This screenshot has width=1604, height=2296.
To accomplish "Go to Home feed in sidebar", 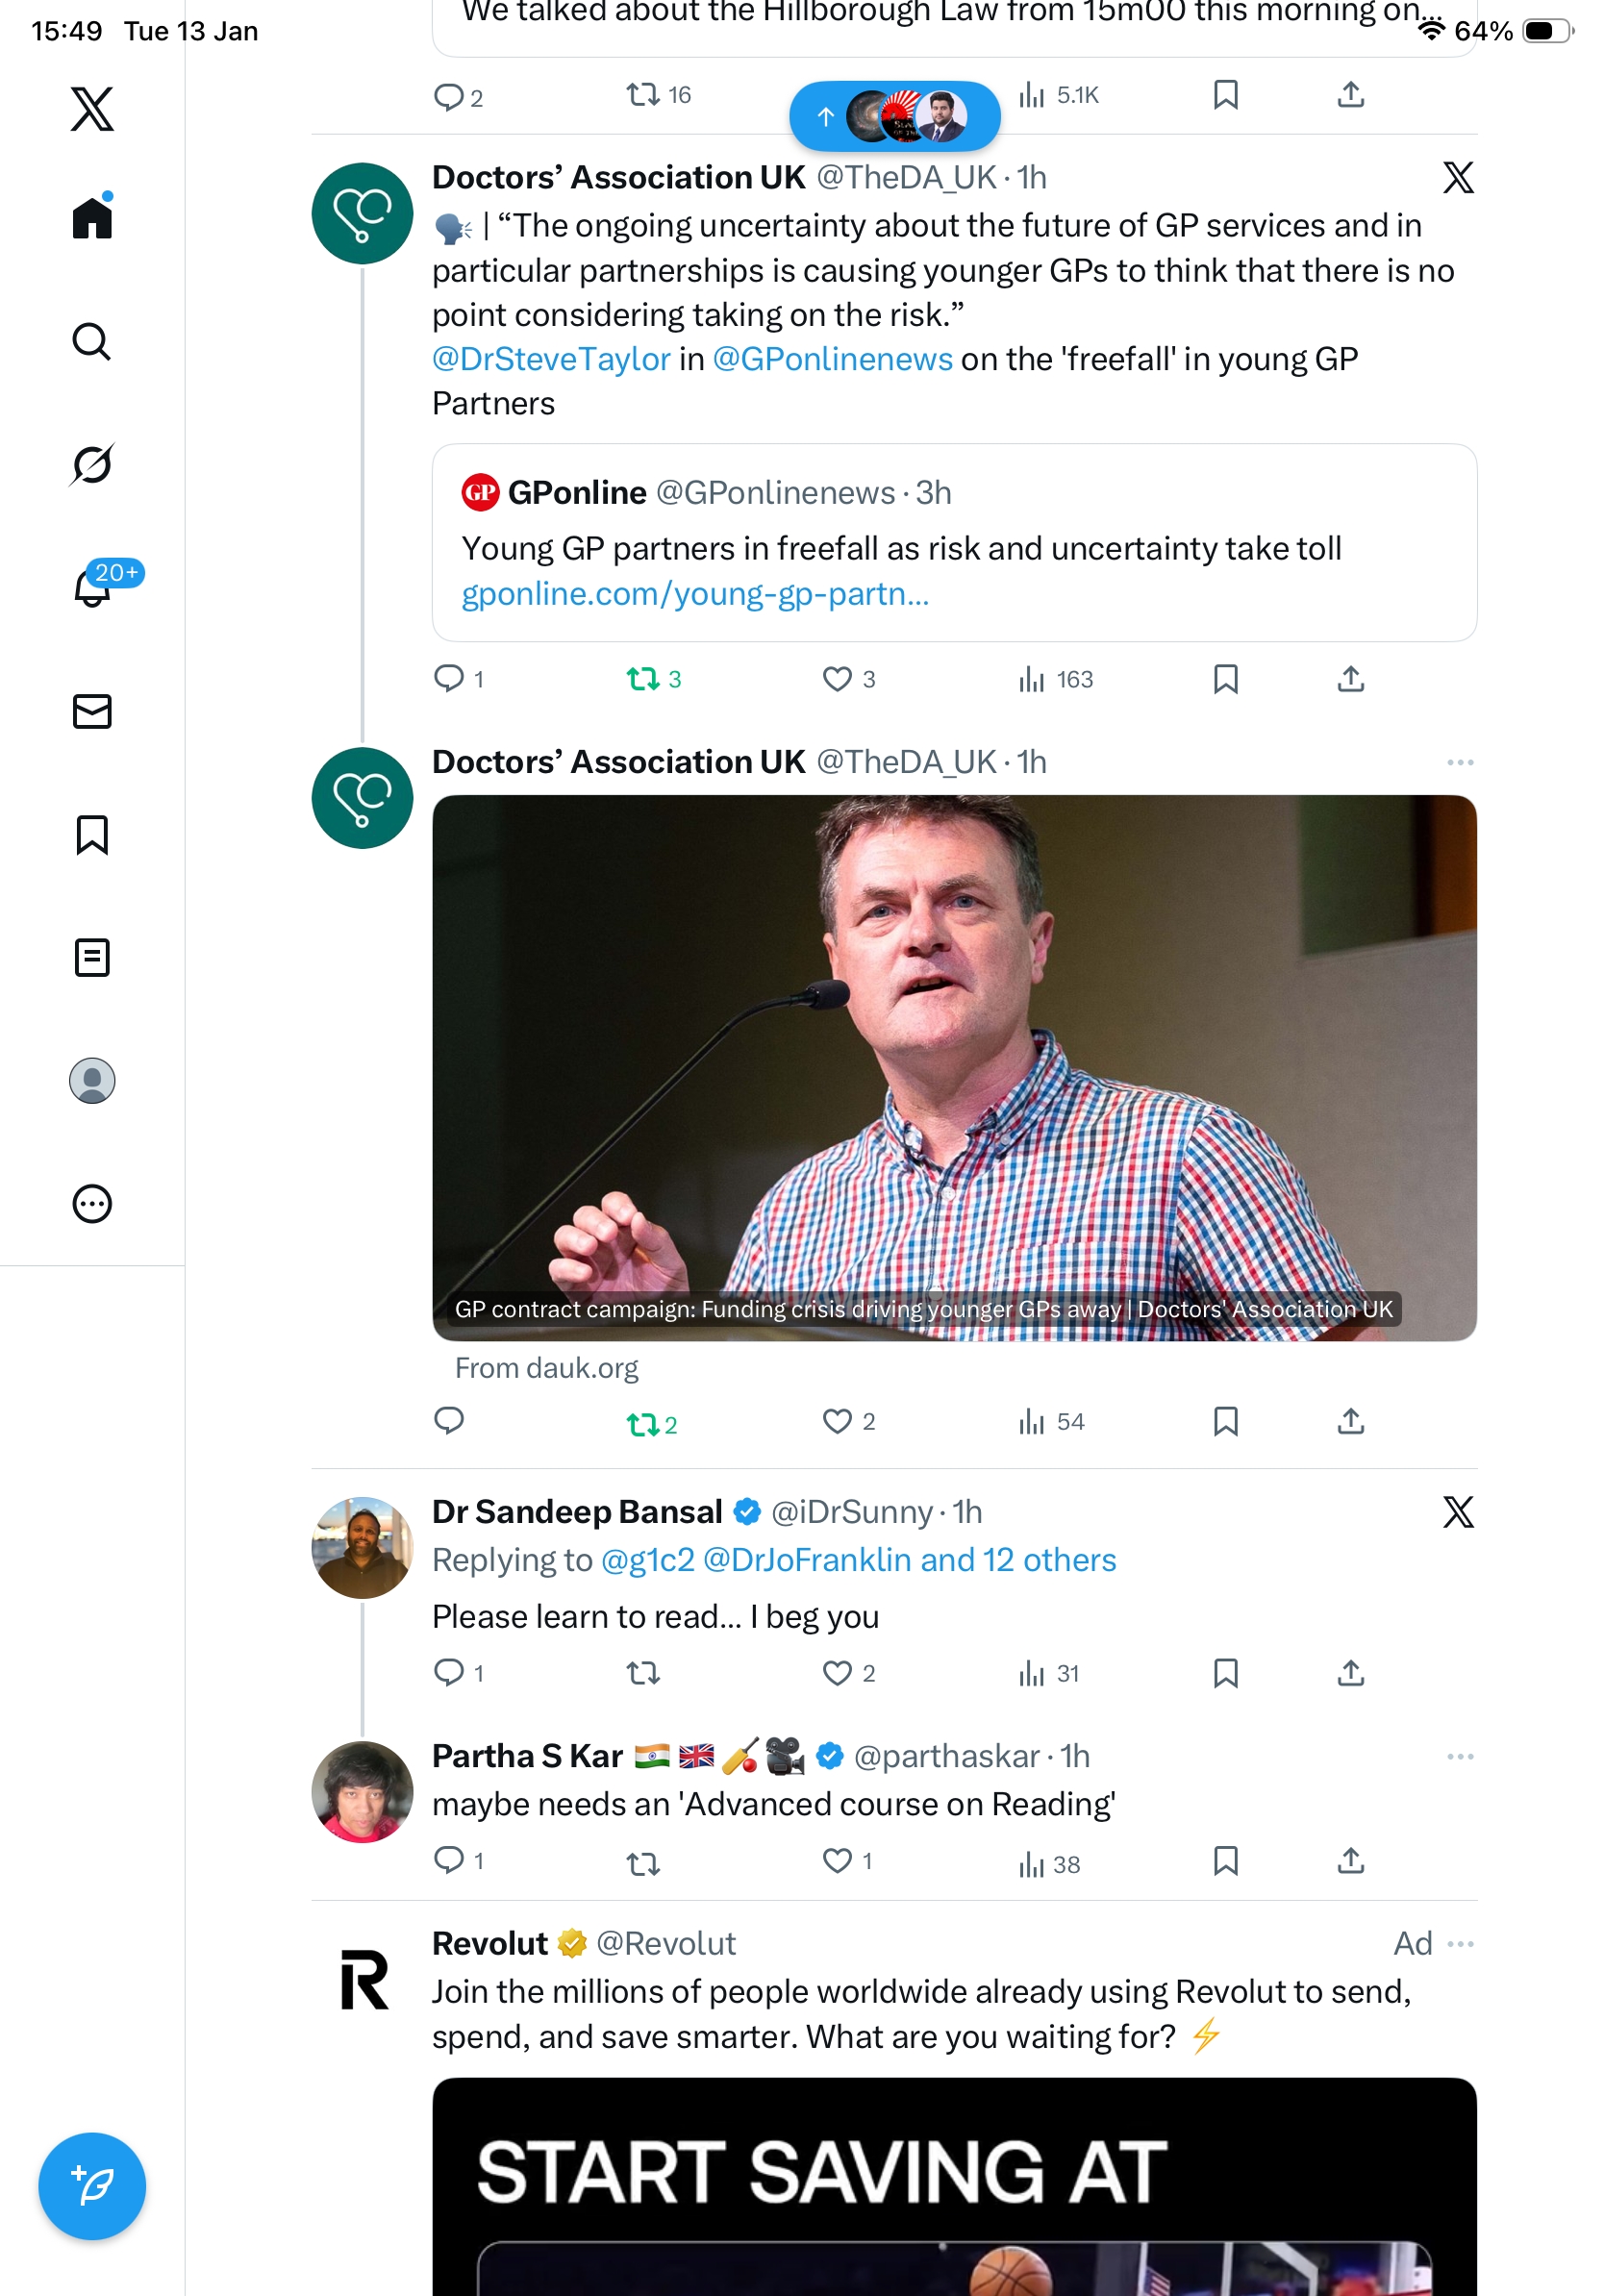I will pyautogui.click(x=92, y=217).
